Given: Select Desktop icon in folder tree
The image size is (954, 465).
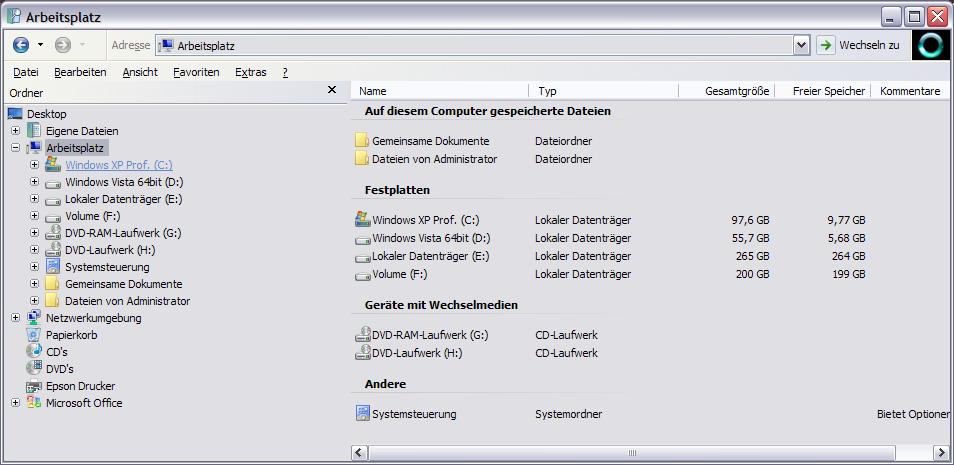Looking at the screenshot, I should point(15,114).
